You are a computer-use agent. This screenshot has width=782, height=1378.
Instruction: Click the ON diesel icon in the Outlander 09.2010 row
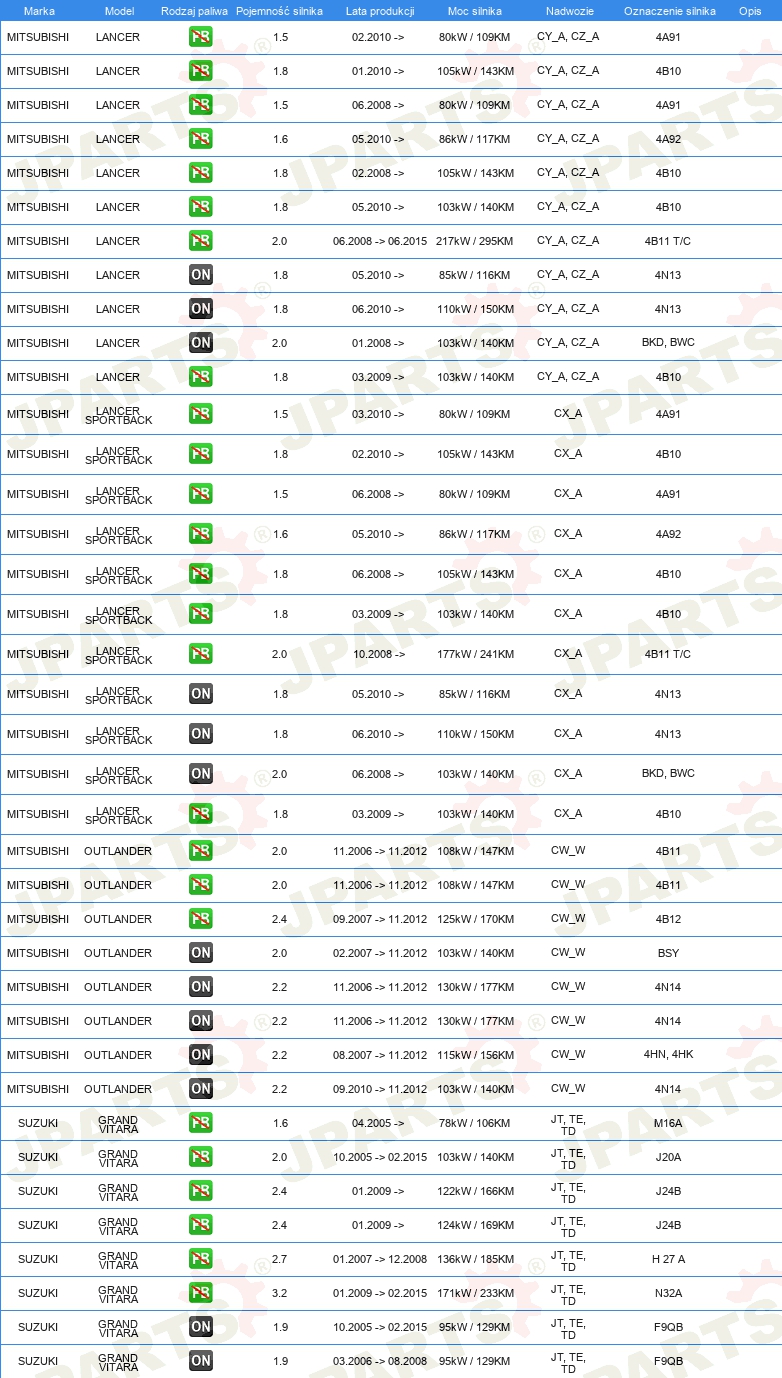200,1089
